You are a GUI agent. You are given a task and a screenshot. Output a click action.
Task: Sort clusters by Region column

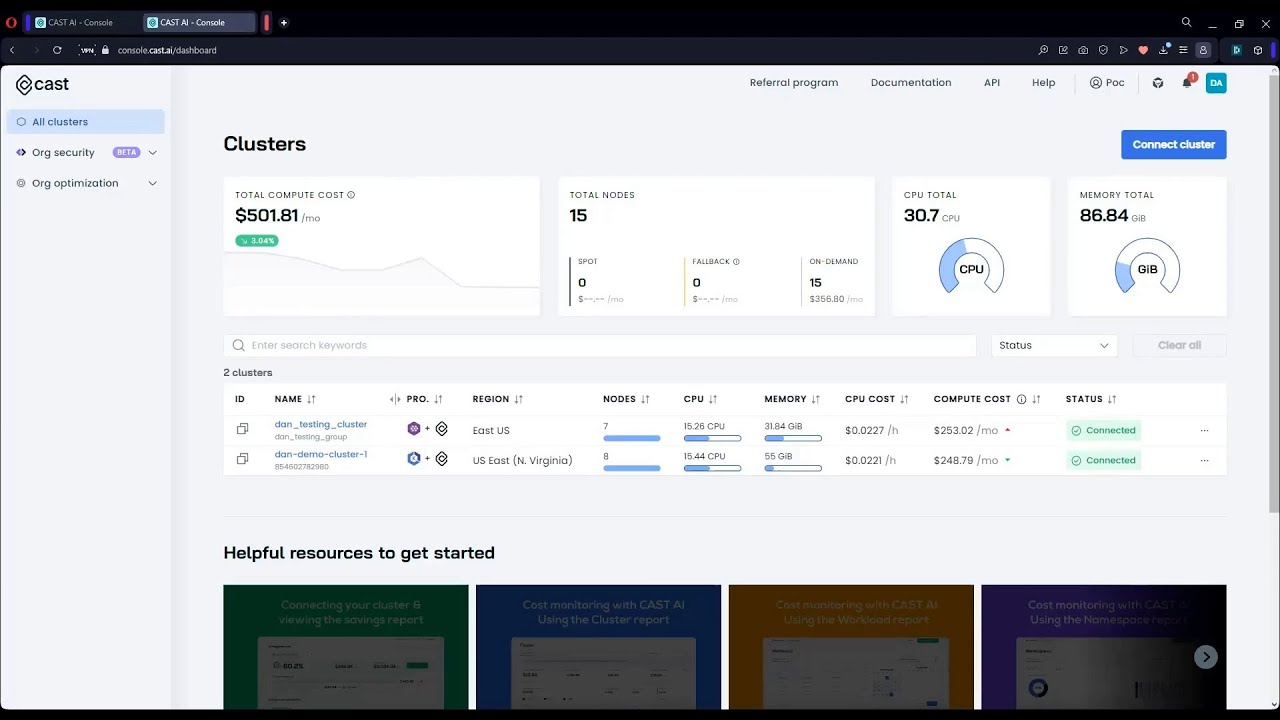coord(518,399)
